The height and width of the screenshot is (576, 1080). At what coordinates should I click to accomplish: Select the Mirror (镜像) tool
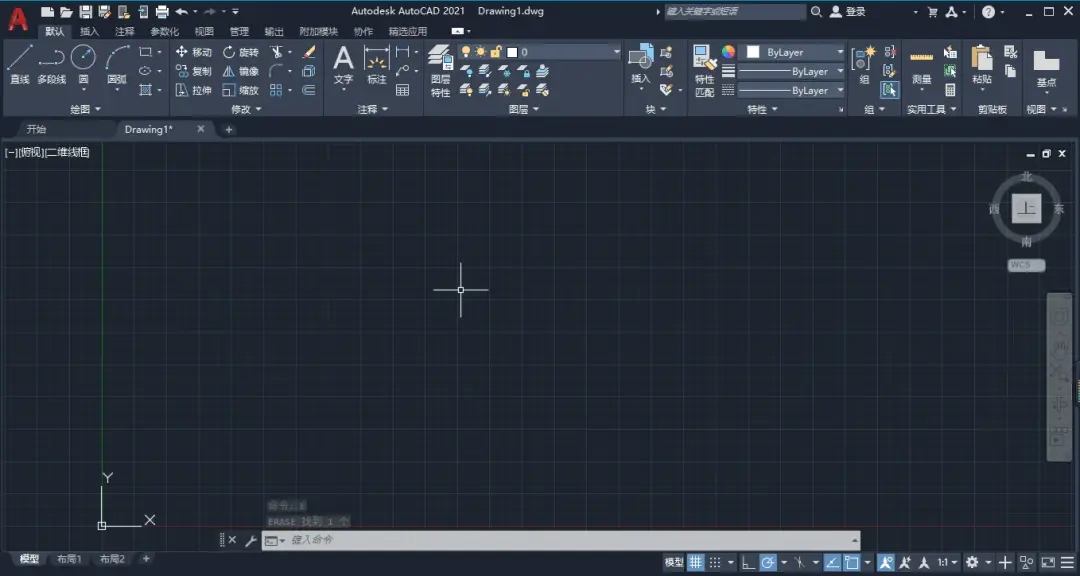(240, 71)
